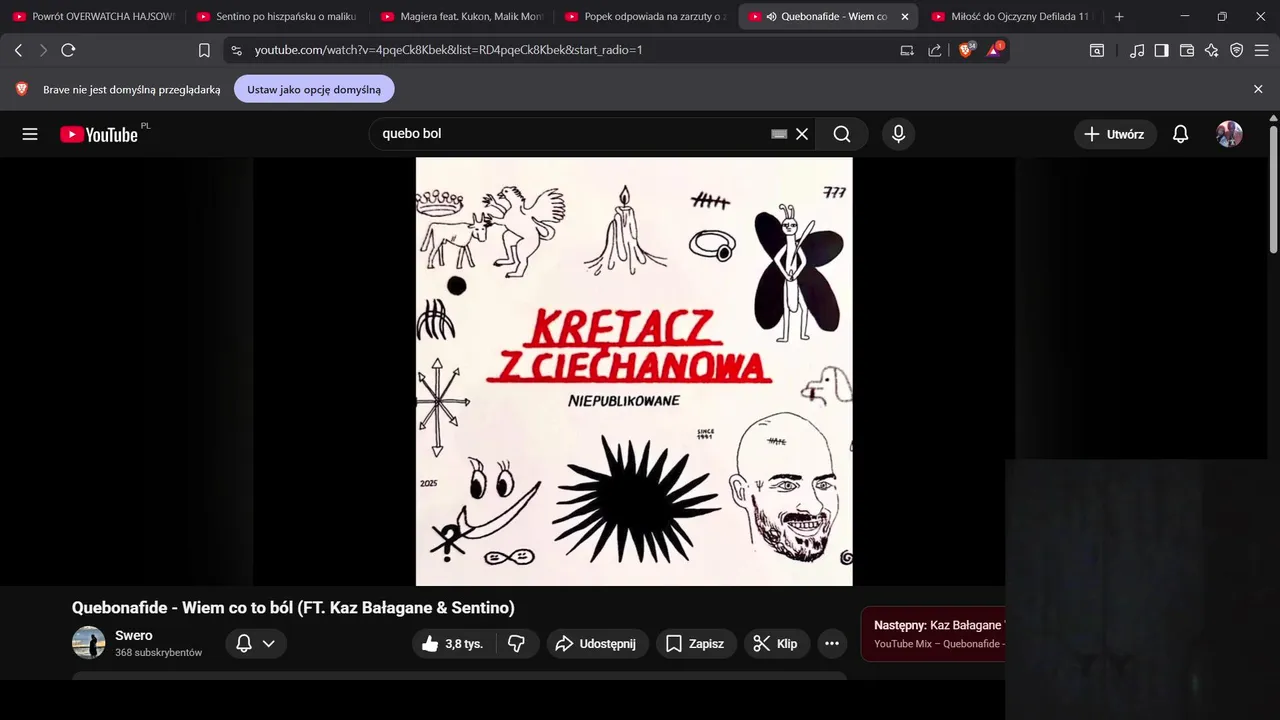This screenshot has width=1280, height=720.
Task: Click the address bar URL
Action: 448,50
